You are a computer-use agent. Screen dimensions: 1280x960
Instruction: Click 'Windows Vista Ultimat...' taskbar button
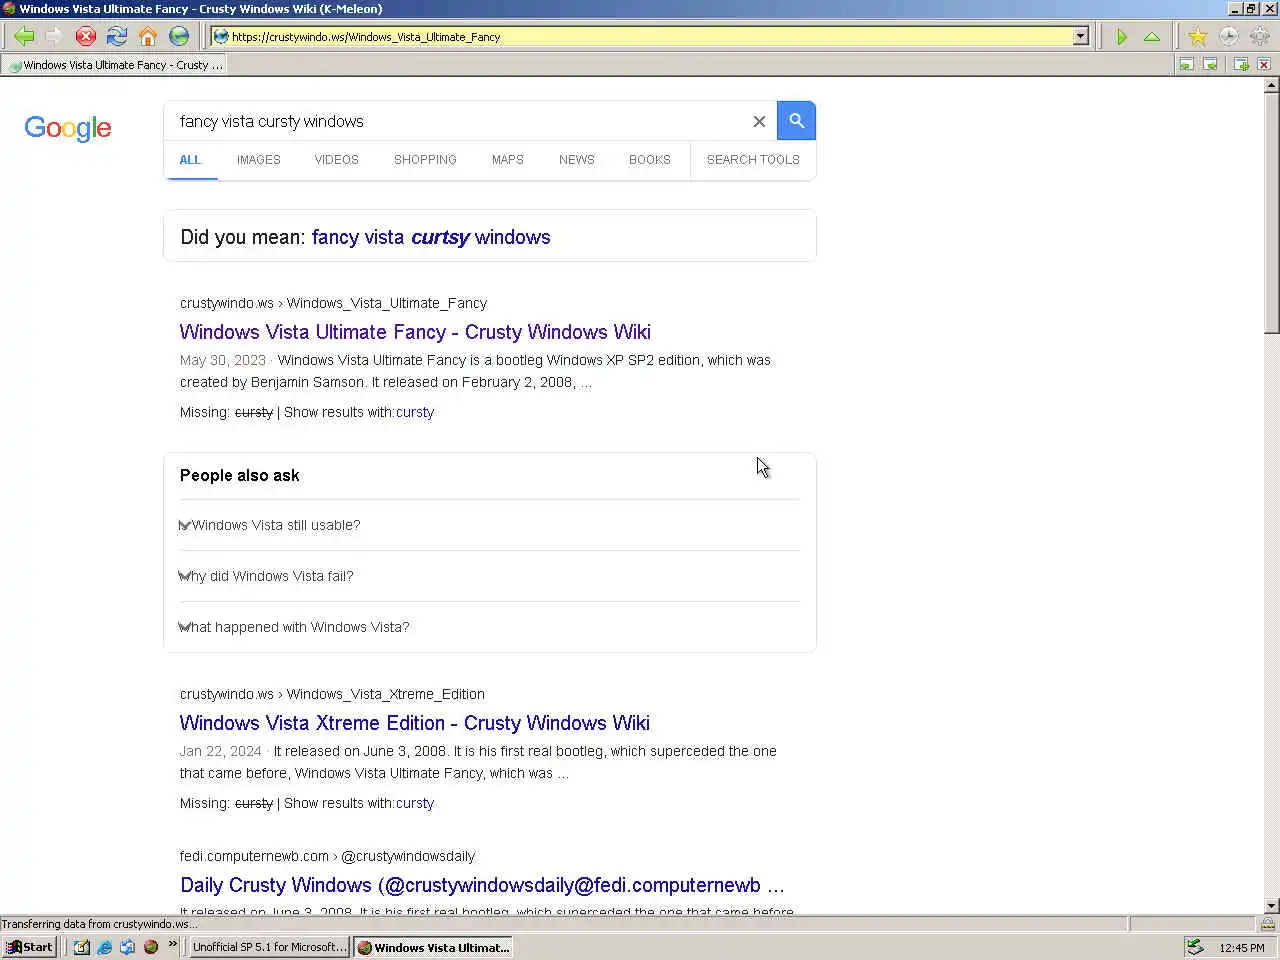(x=434, y=947)
